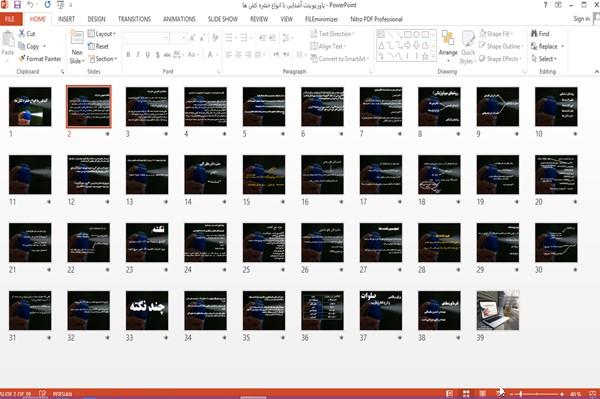Click the Cut scissors icon

tap(22, 33)
